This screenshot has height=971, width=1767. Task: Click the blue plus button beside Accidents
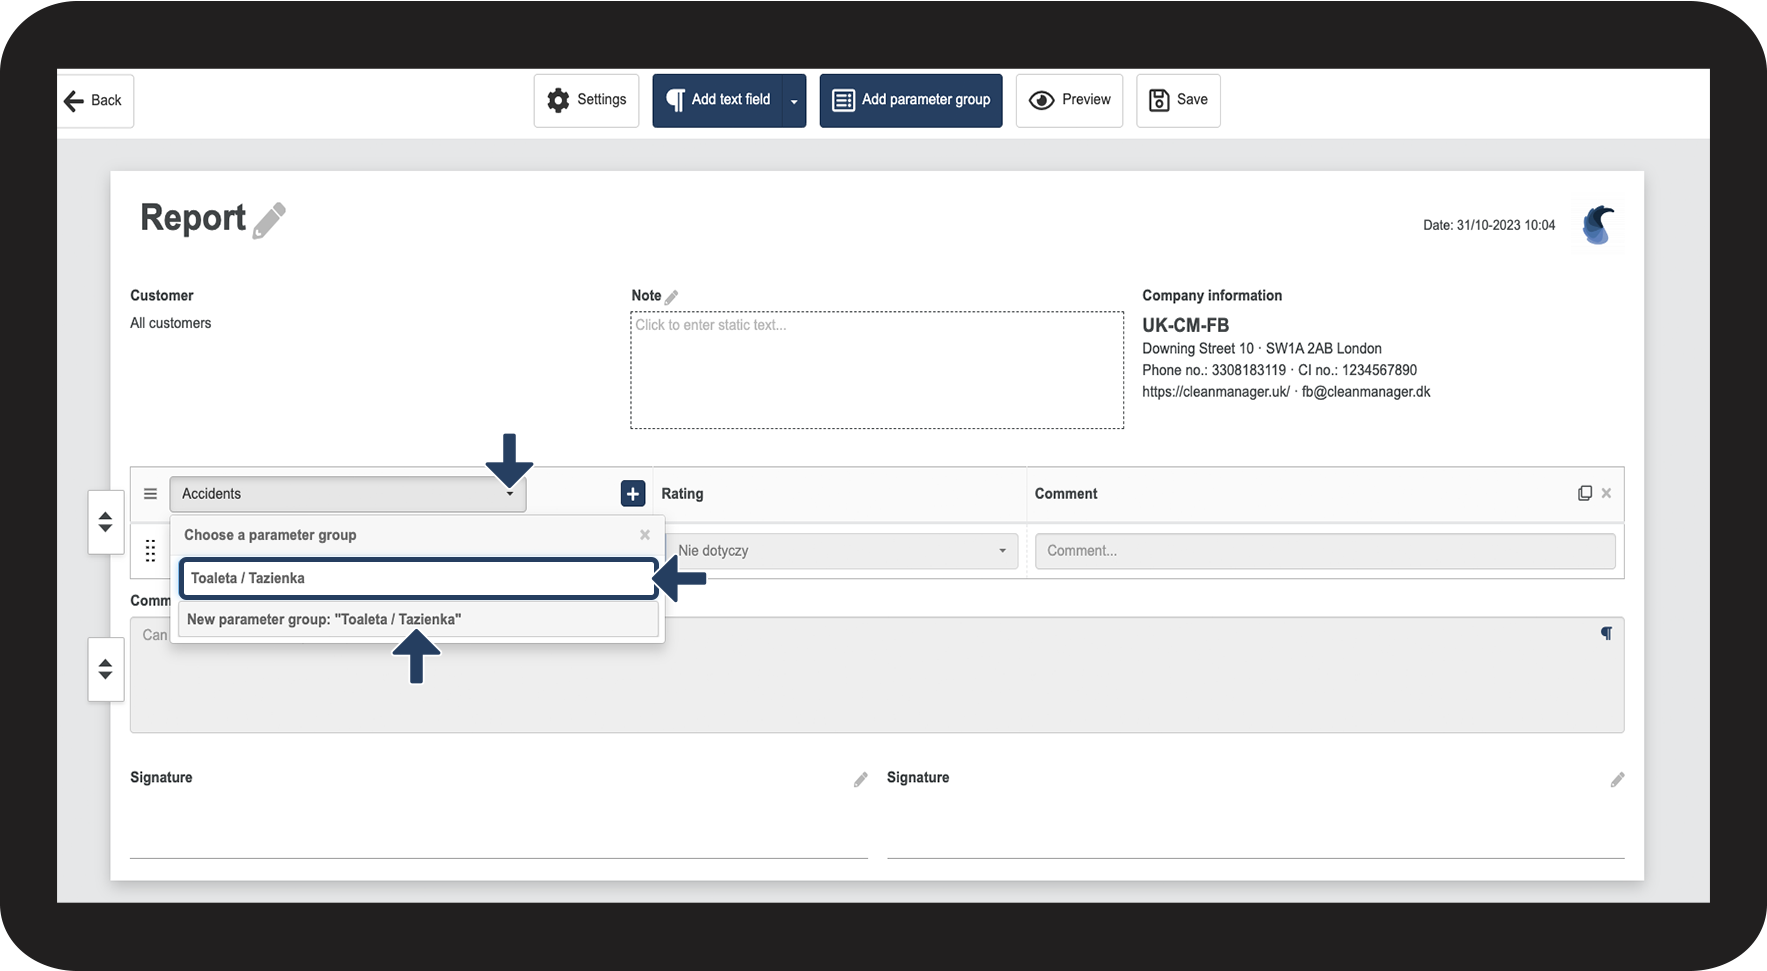point(632,494)
